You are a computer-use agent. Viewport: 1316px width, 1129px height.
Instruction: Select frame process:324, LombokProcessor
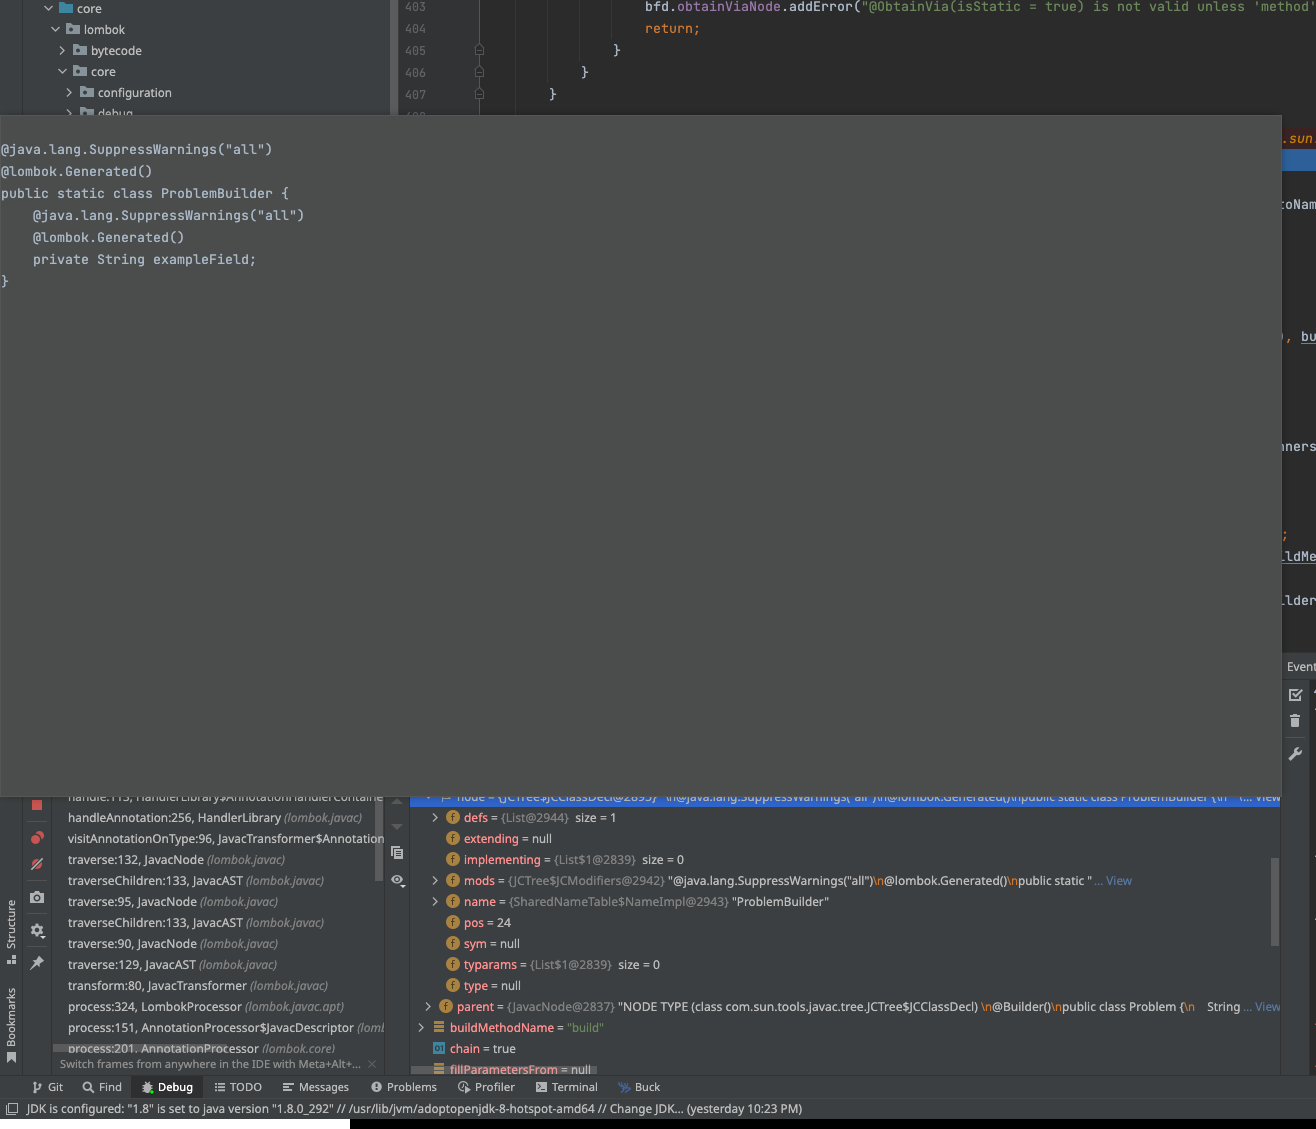click(206, 1007)
